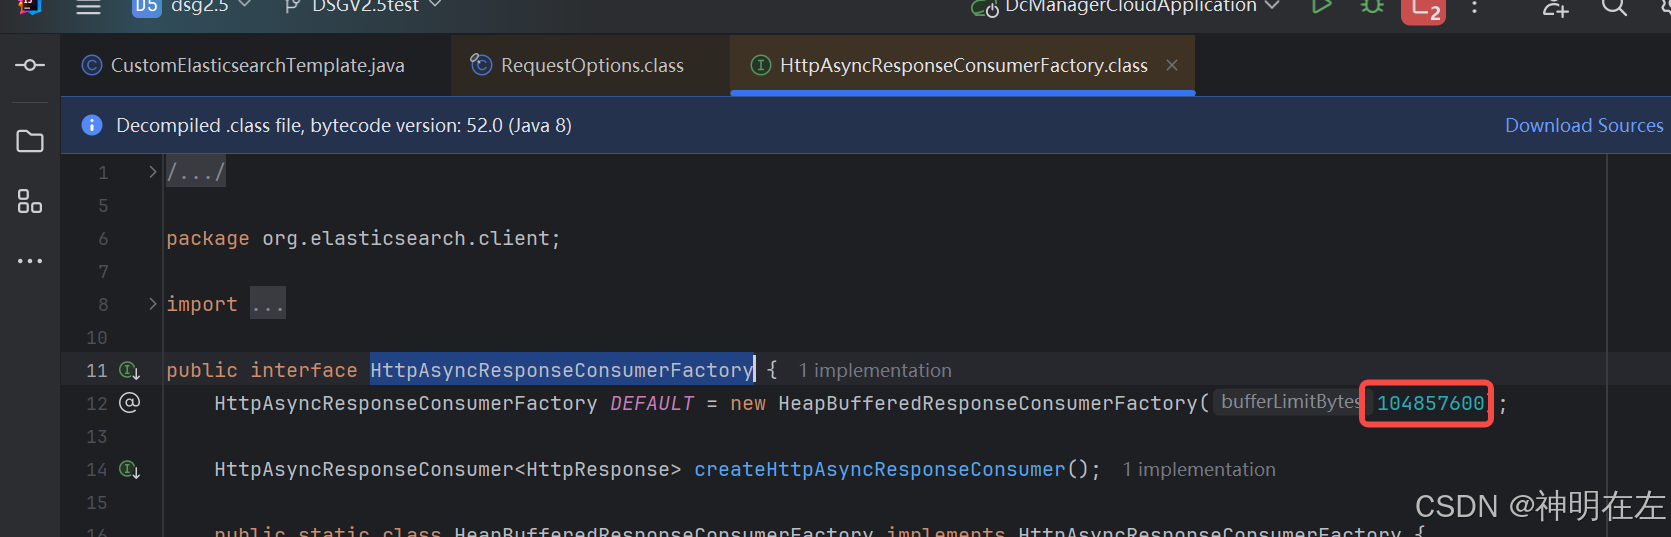Viewport: 1671px width, 537px height.
Task: Open the Commit tool window icon
Action: (30, 65)
